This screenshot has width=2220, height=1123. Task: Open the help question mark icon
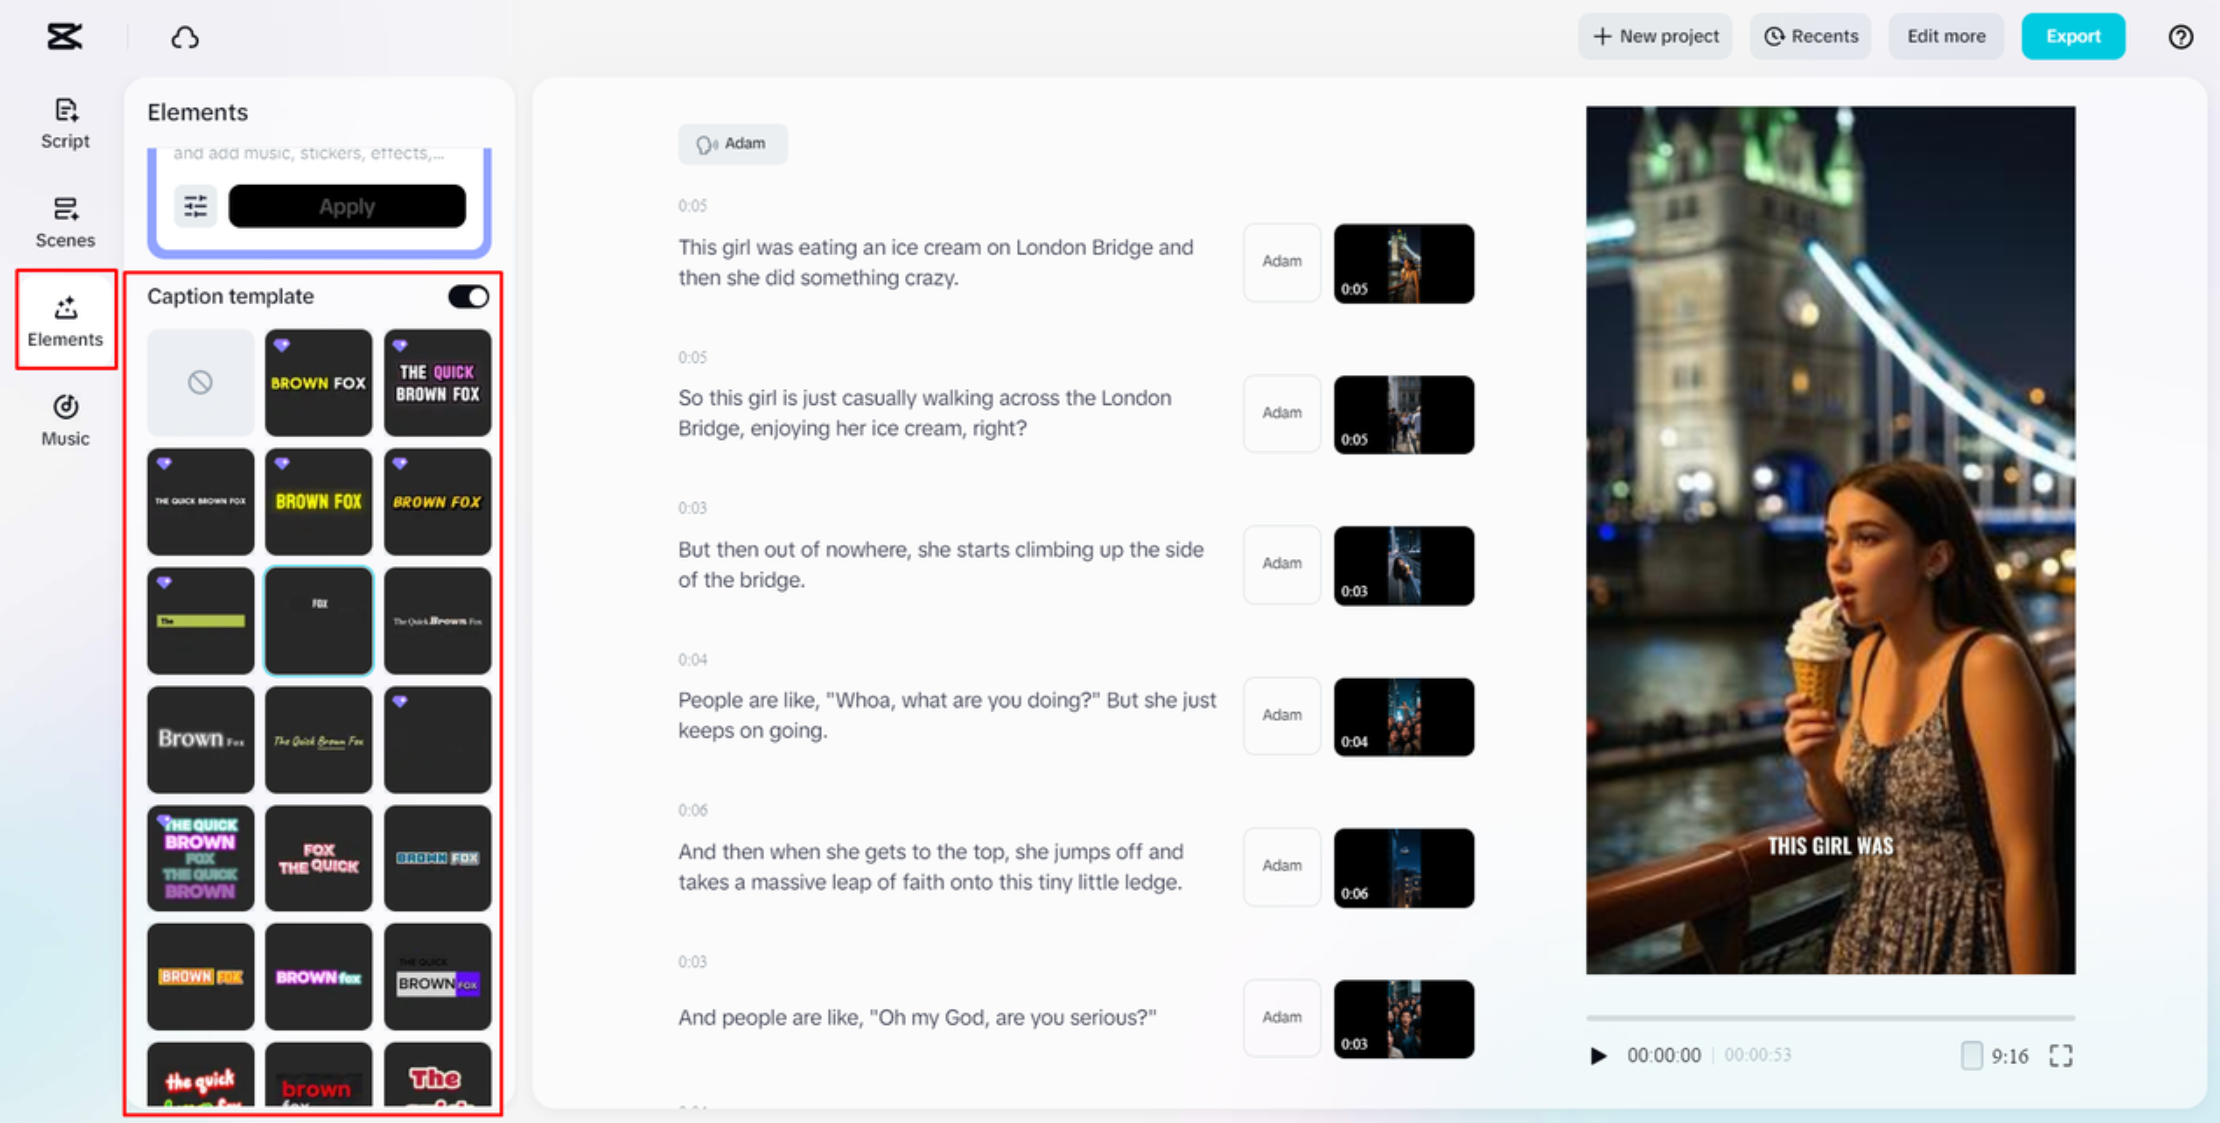pos(2180,37)
